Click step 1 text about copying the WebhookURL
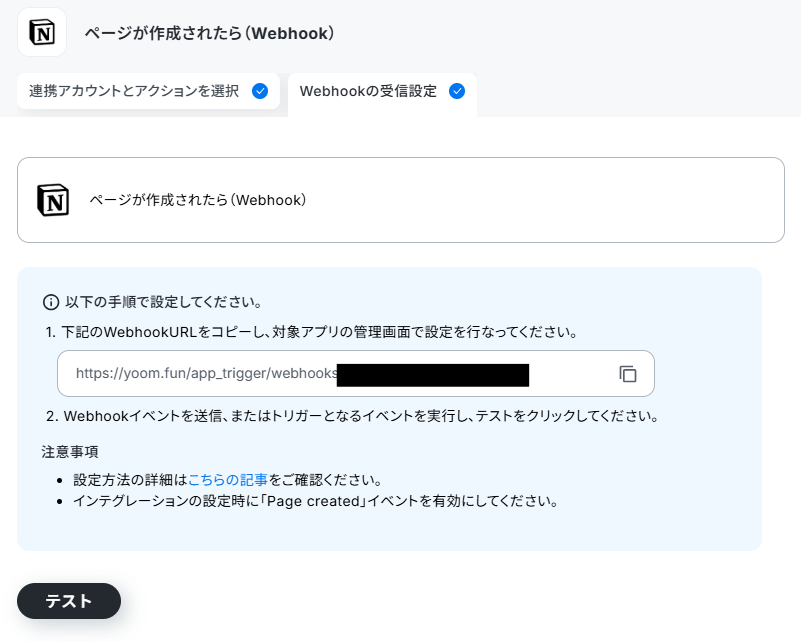 (x=312, y=332)
